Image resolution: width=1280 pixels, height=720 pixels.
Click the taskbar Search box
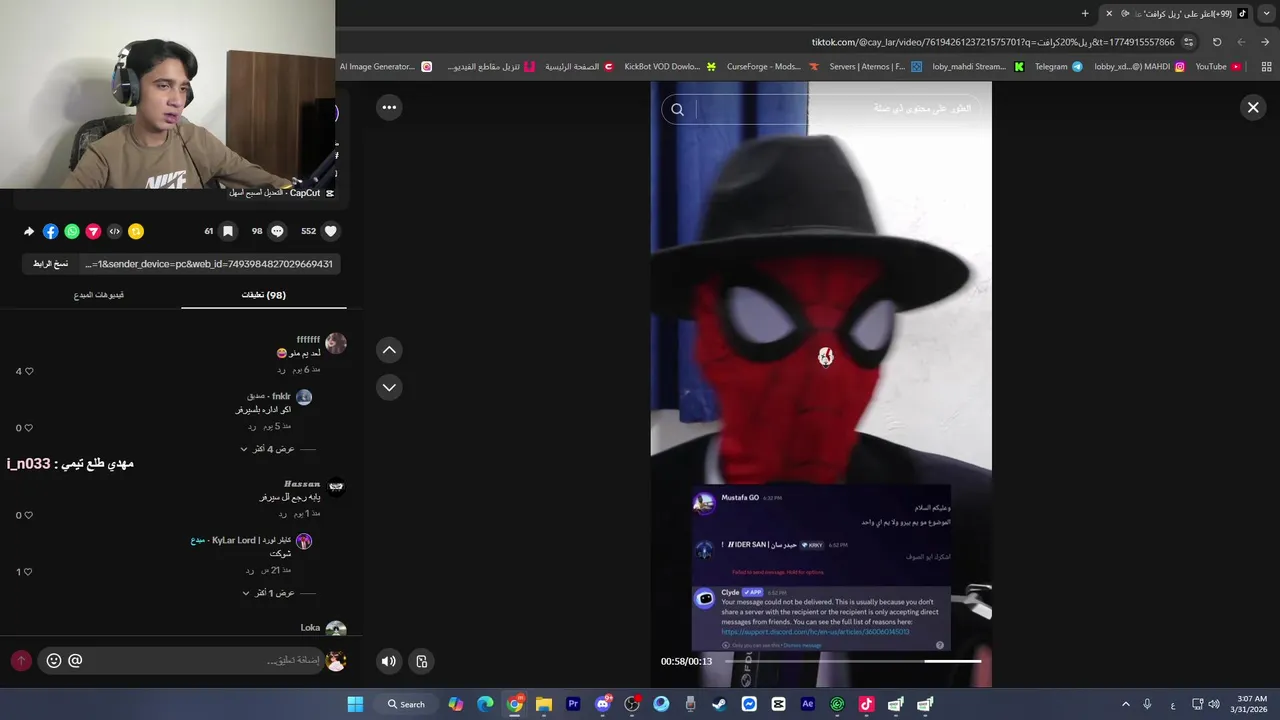click(x=406, y=704)
